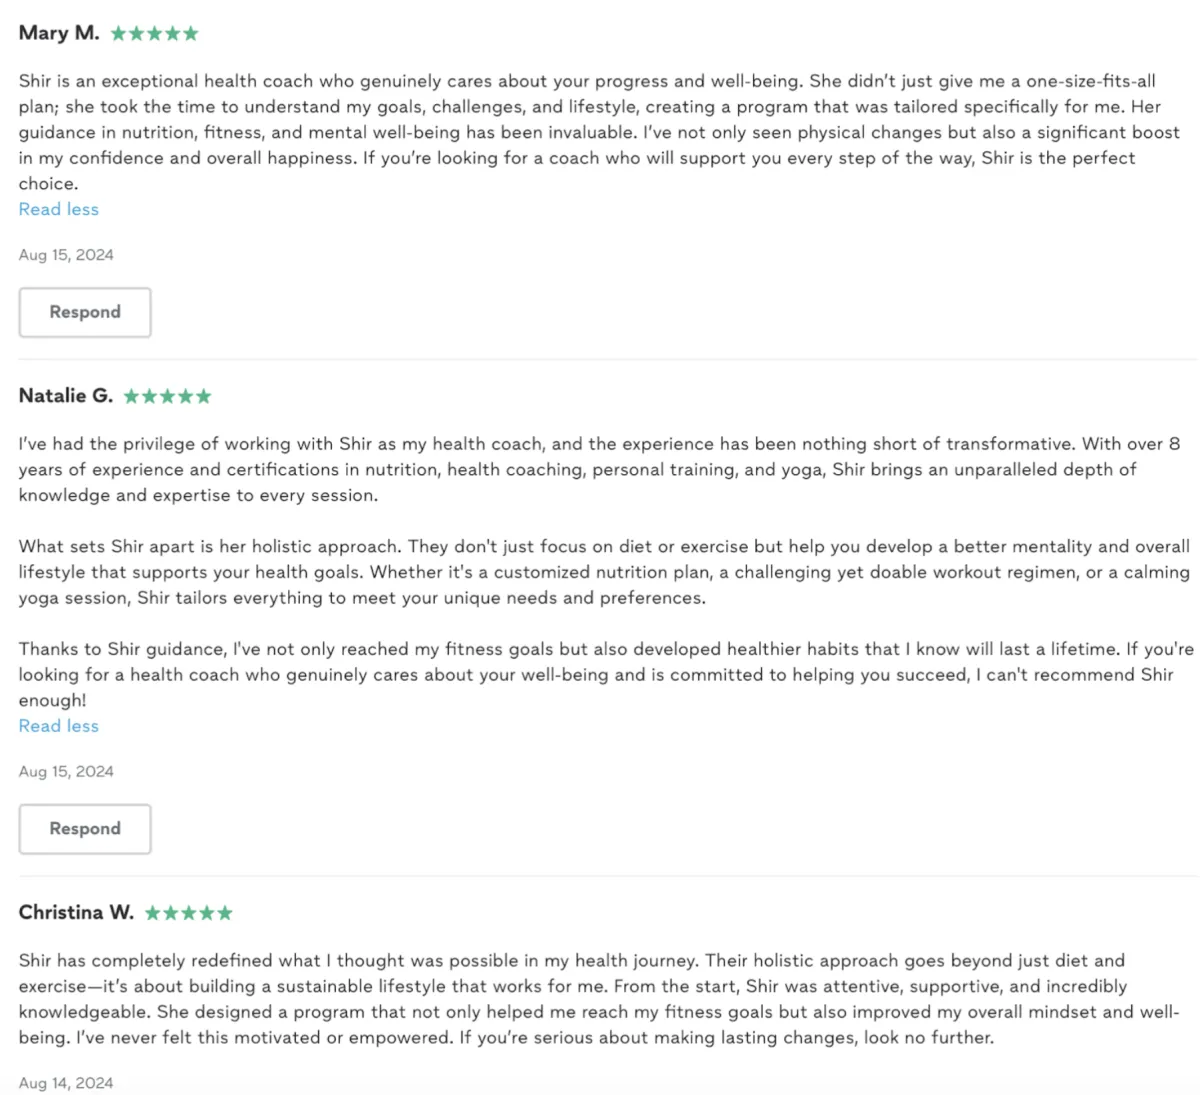The height and width of the screenshot is (1095, 1200).
Task: Open reviewer name Mary M.
Action: pyautogui.click(x=59, y=33)
